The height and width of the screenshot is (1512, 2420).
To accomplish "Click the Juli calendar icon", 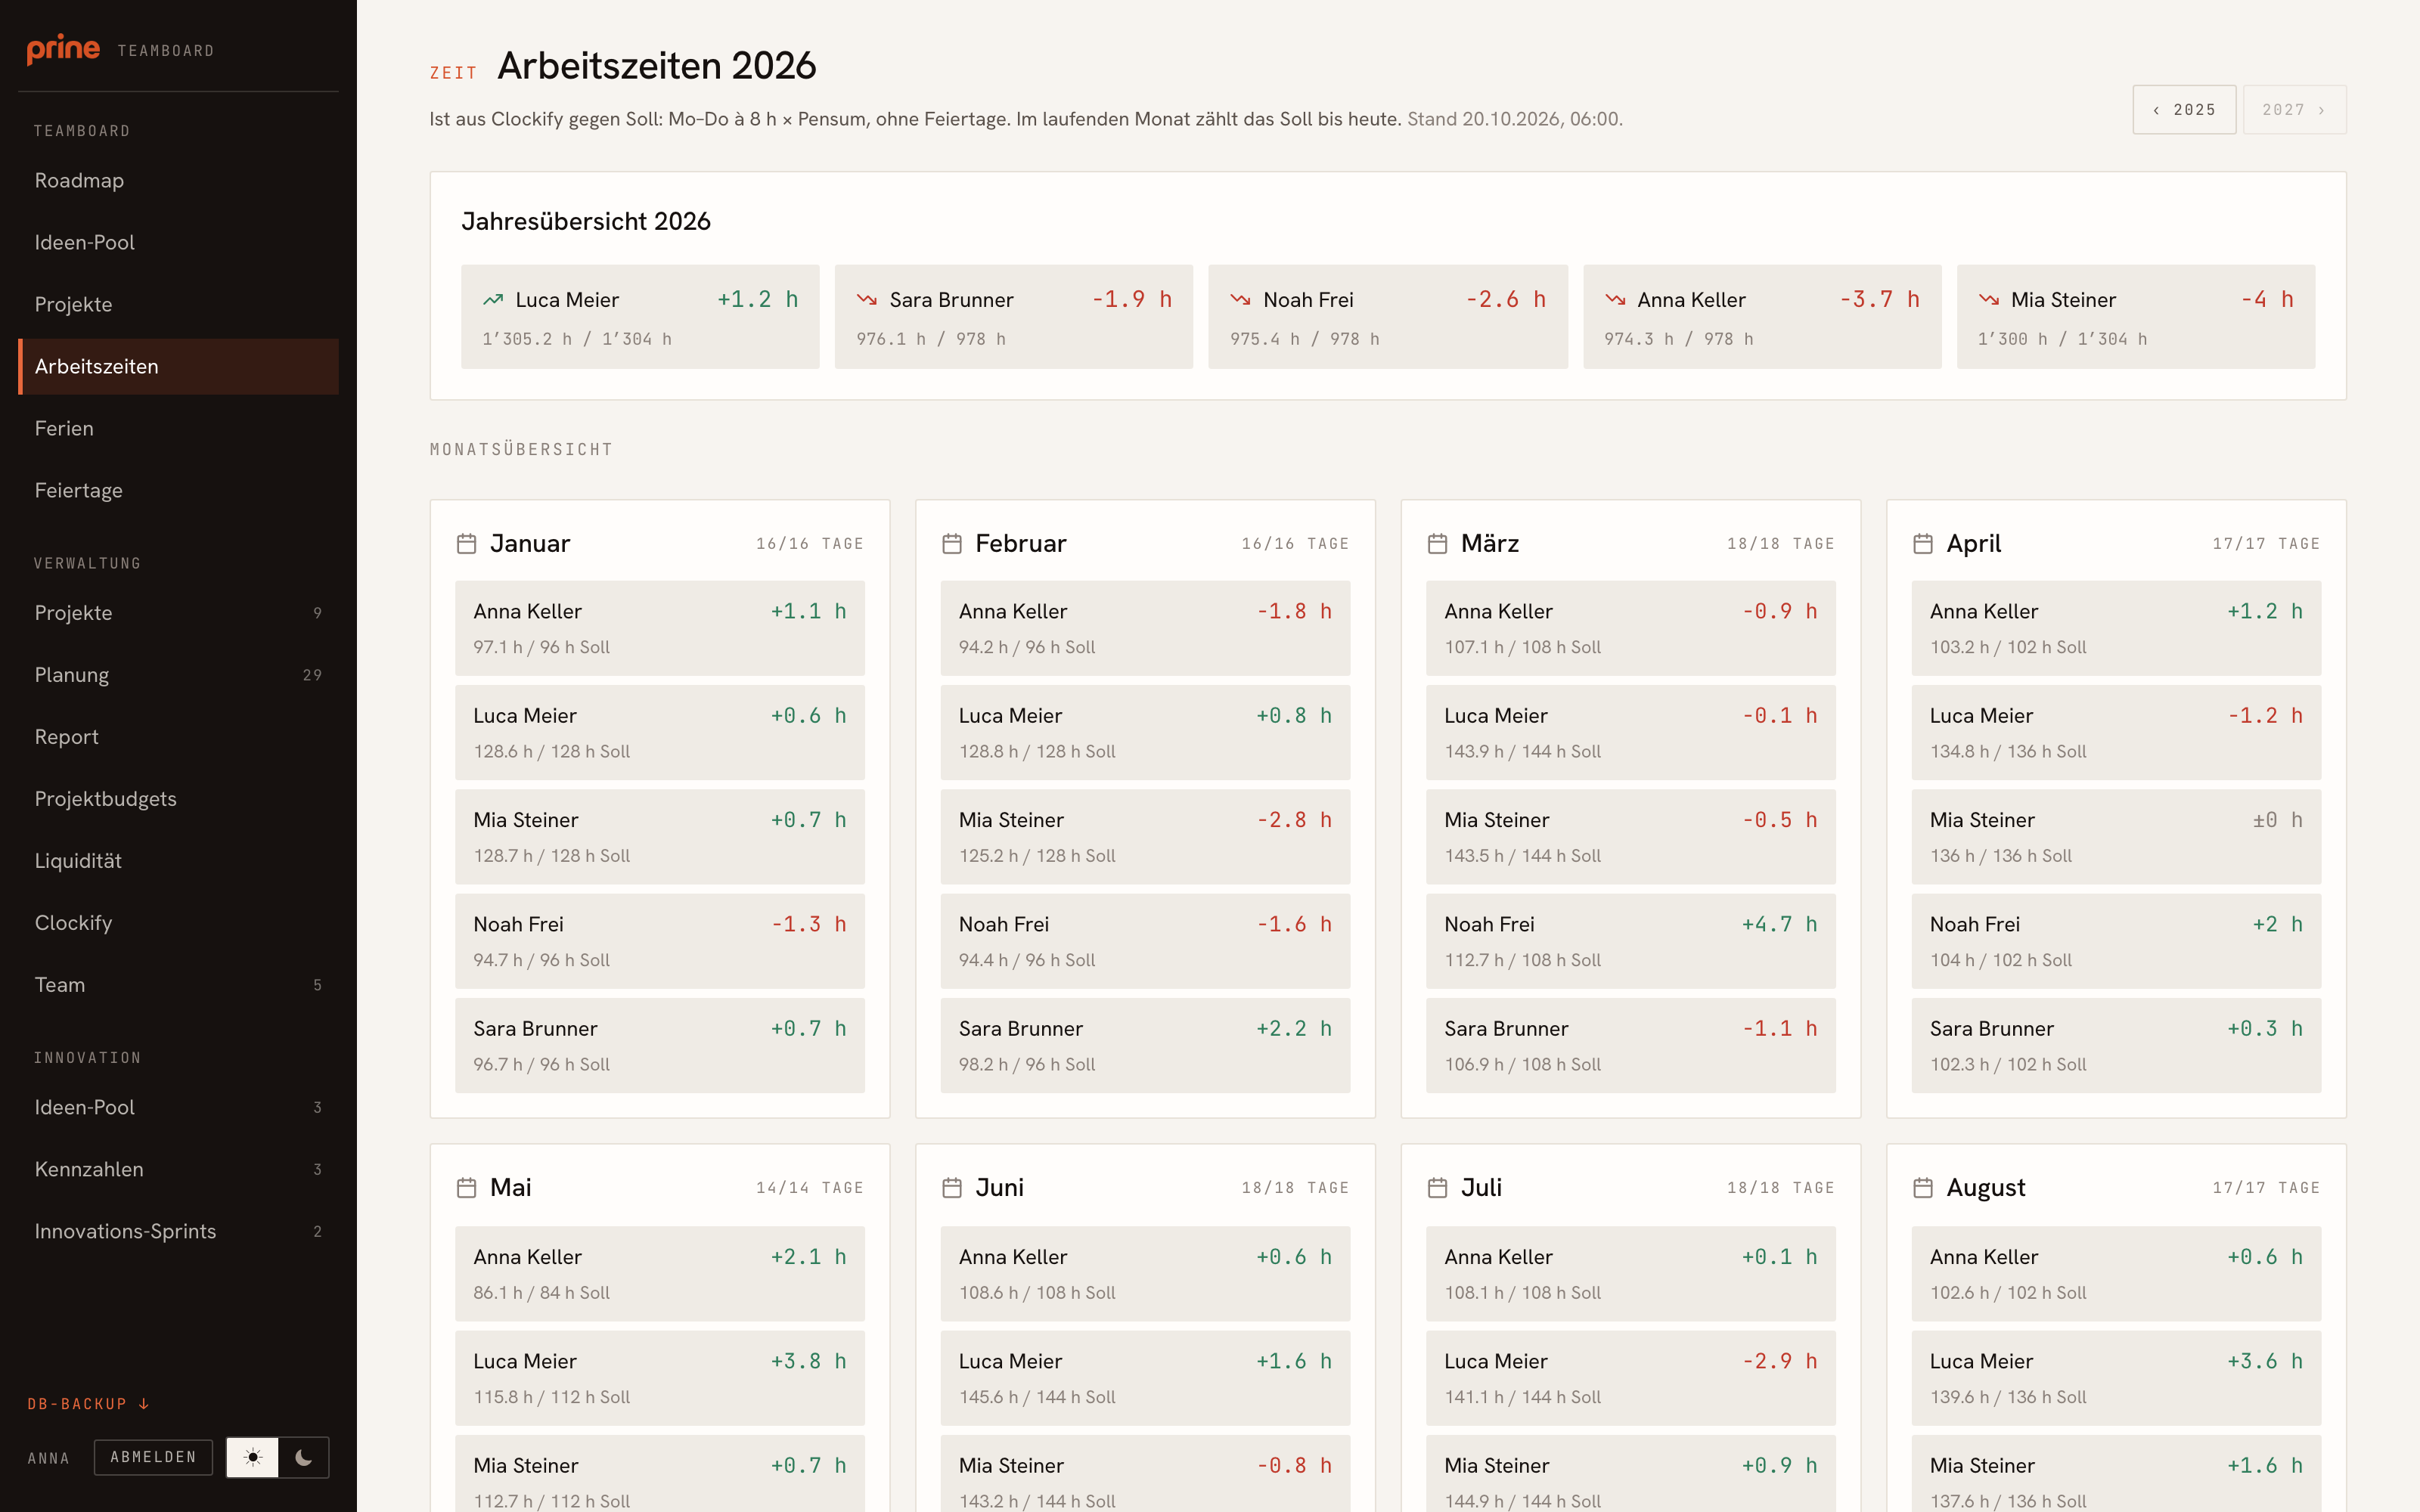I will coord(1437,1188).
